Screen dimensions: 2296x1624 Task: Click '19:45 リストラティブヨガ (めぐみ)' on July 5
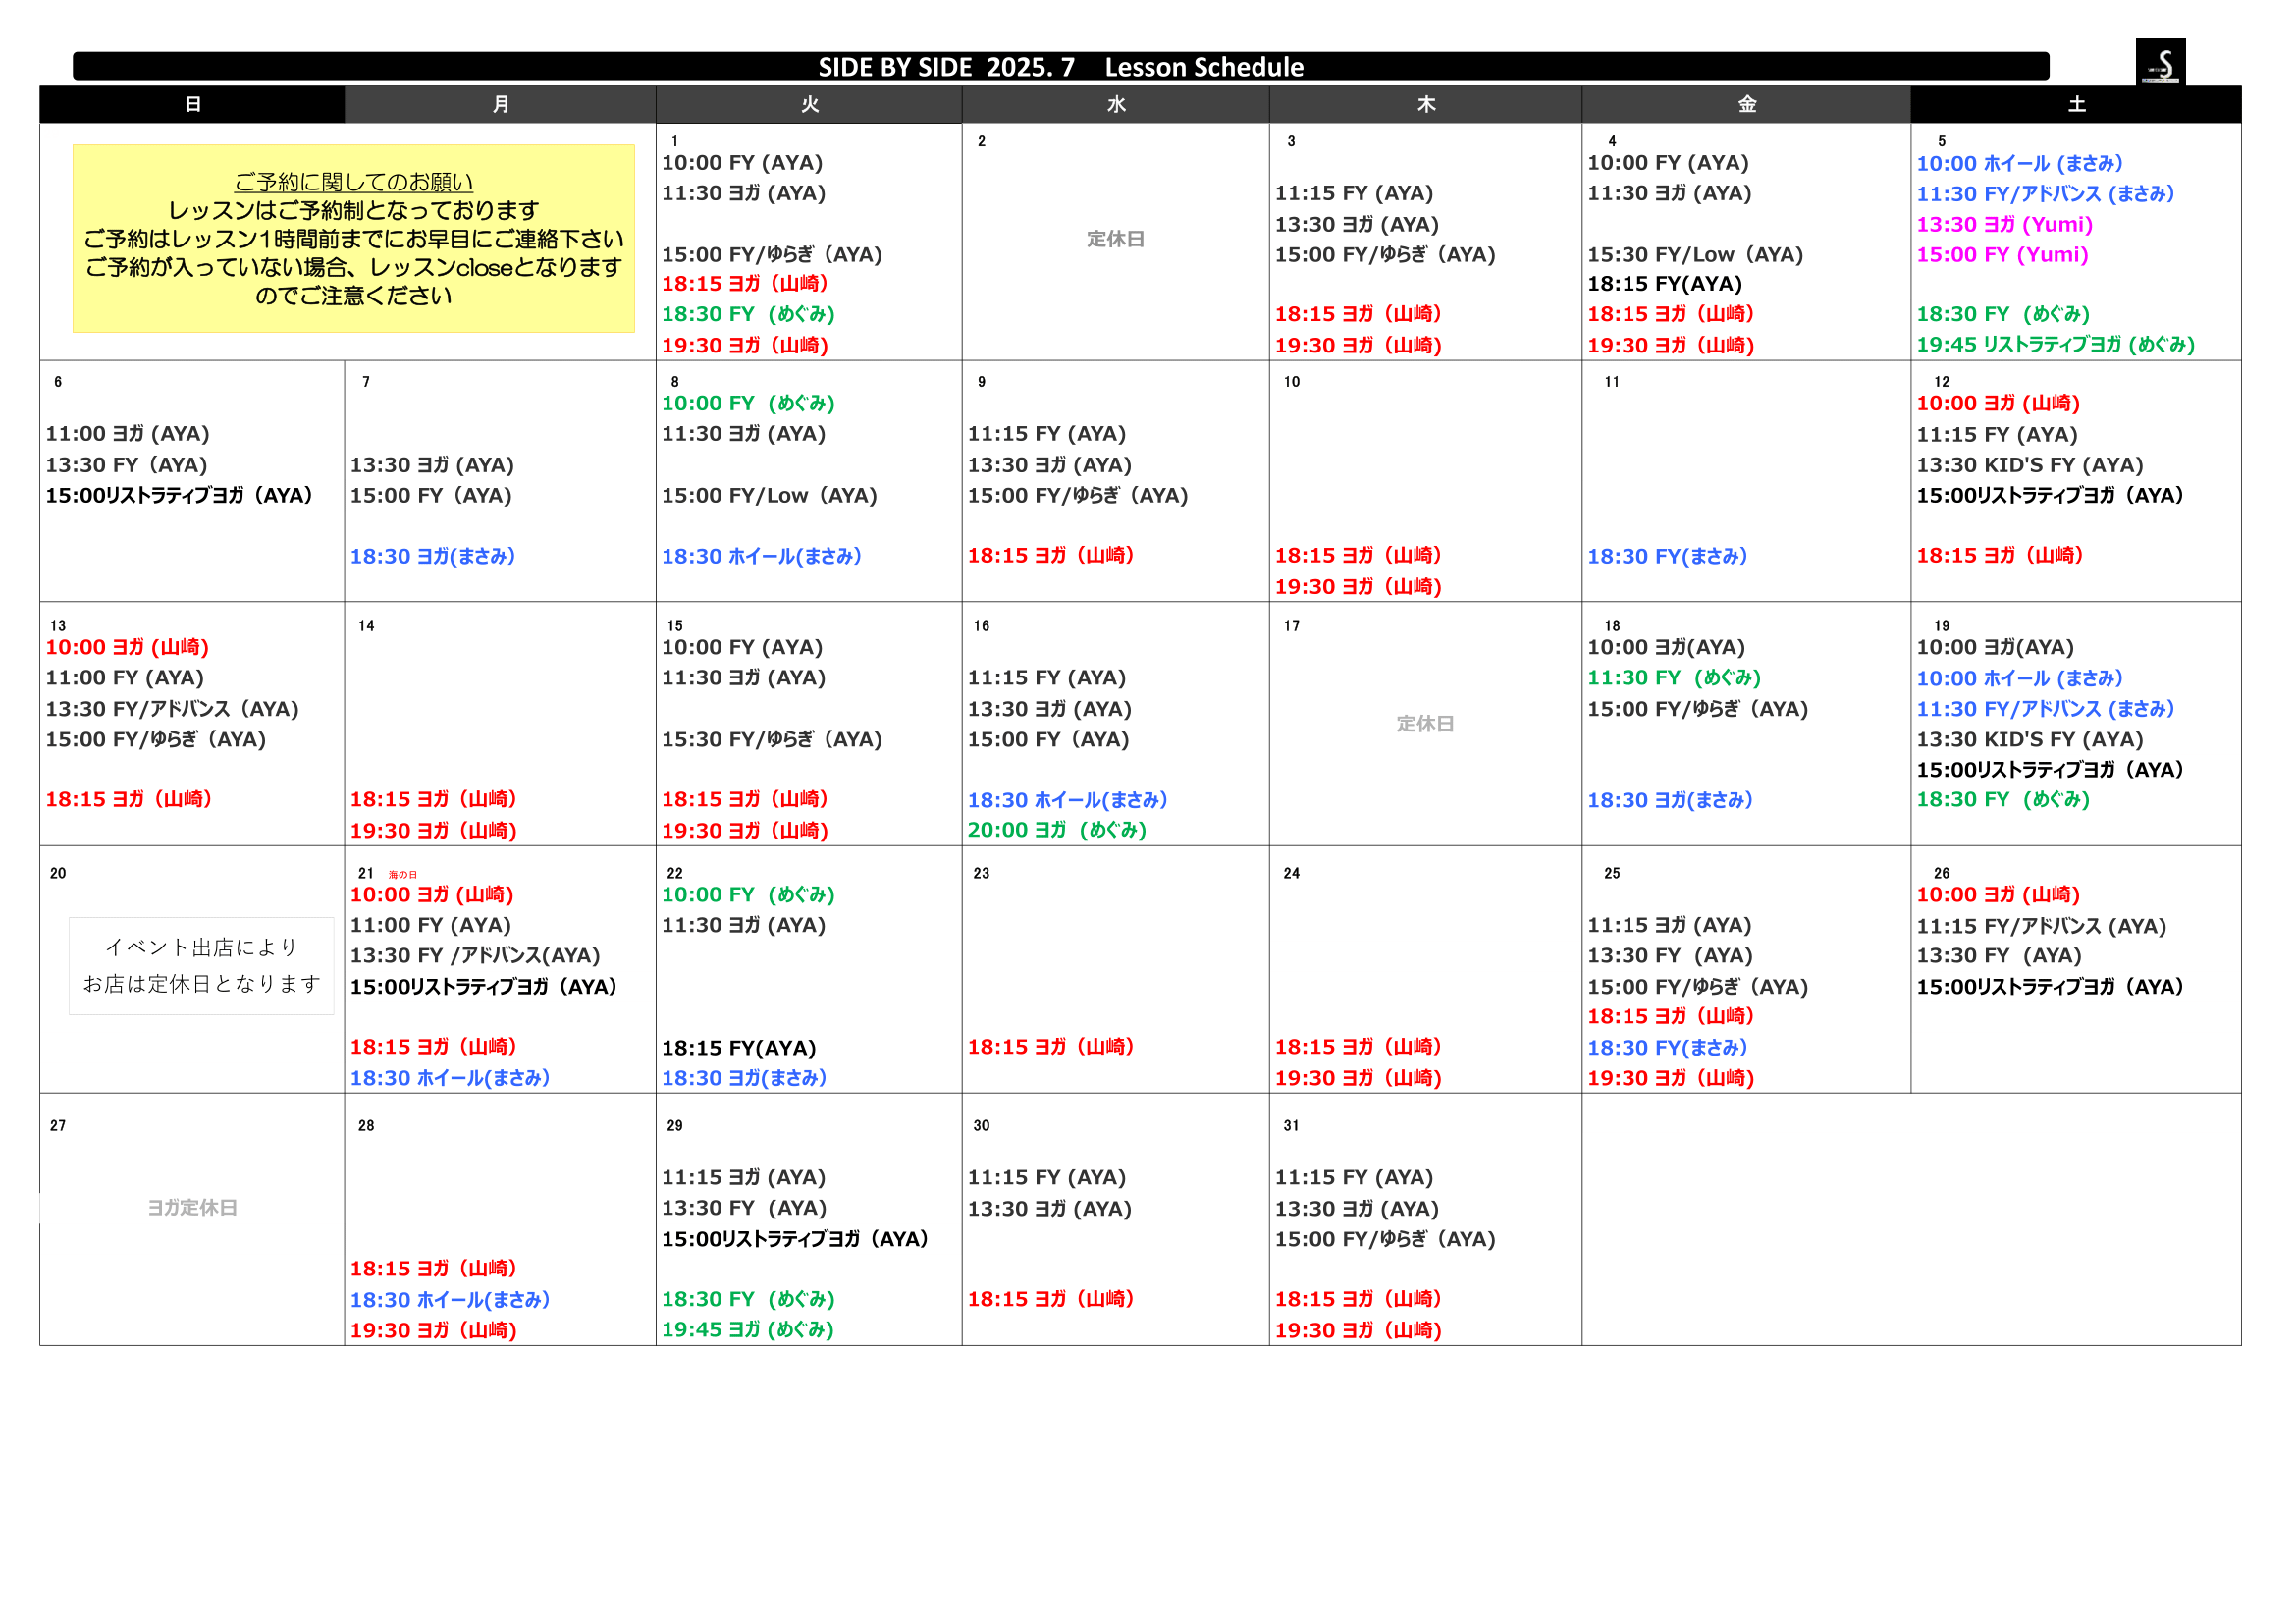(2055, 344)
